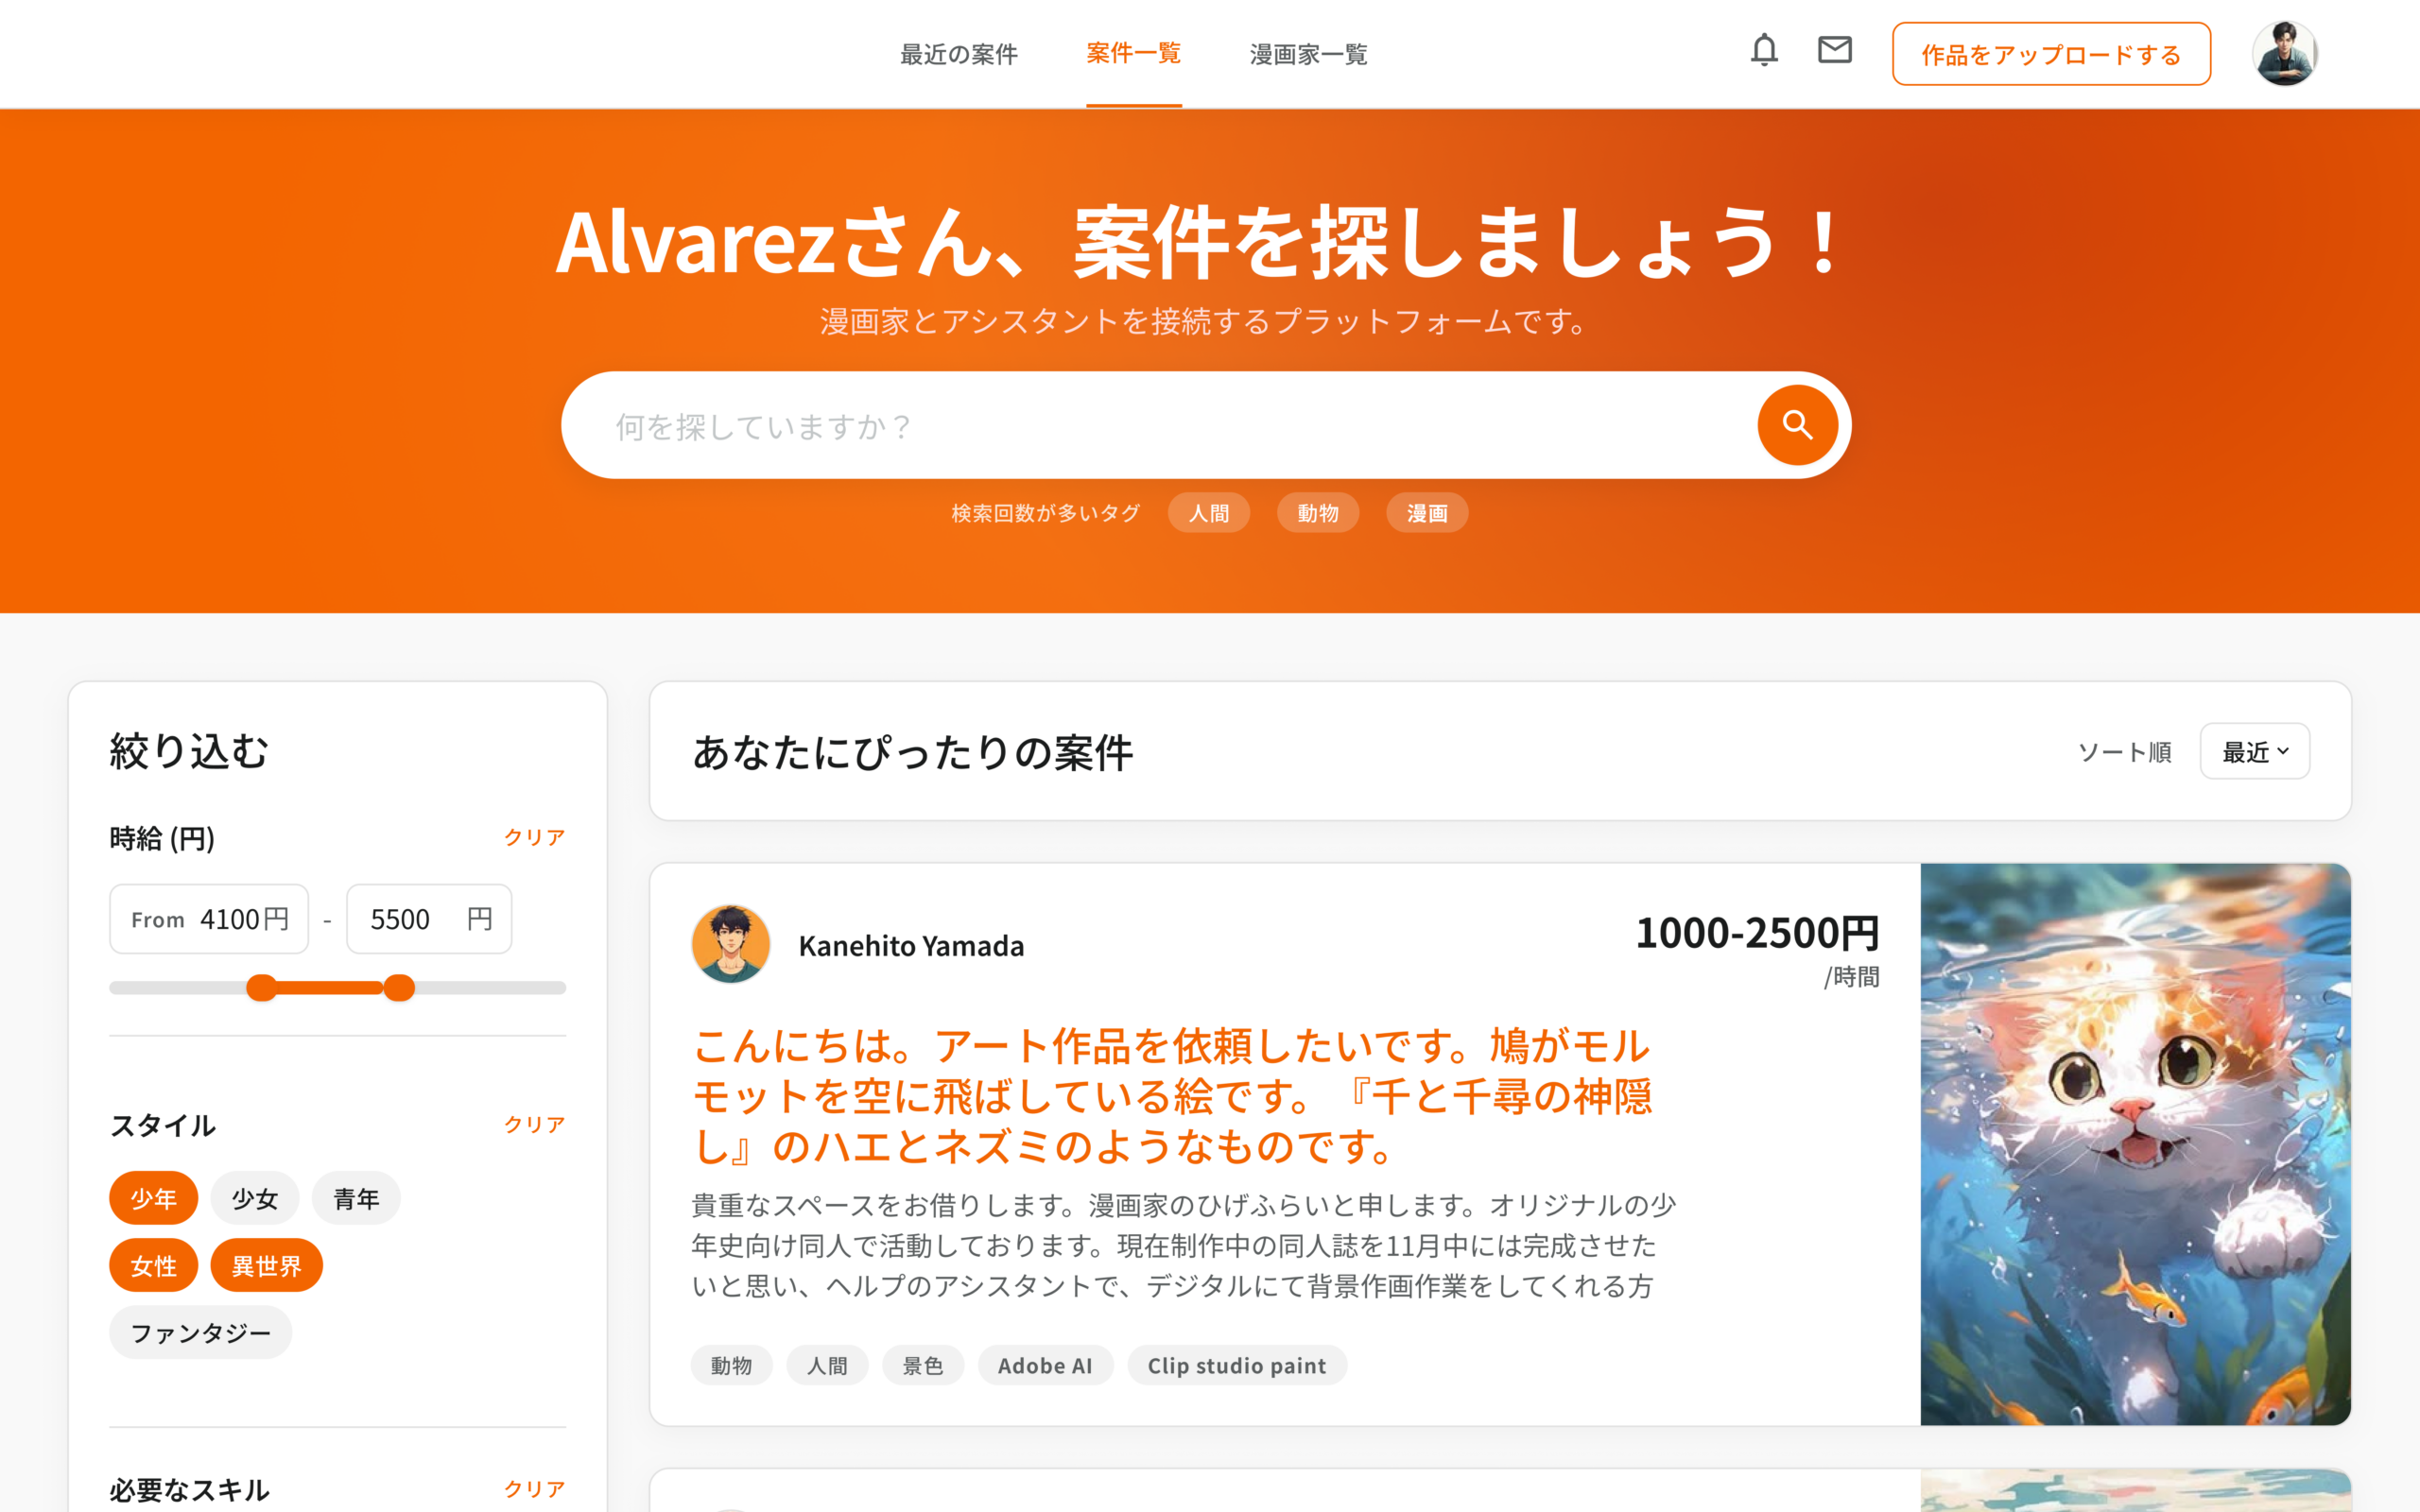Switch to the 案件一覧 tab
The image size is (2420, 1512).
[x=1133, y=54]
